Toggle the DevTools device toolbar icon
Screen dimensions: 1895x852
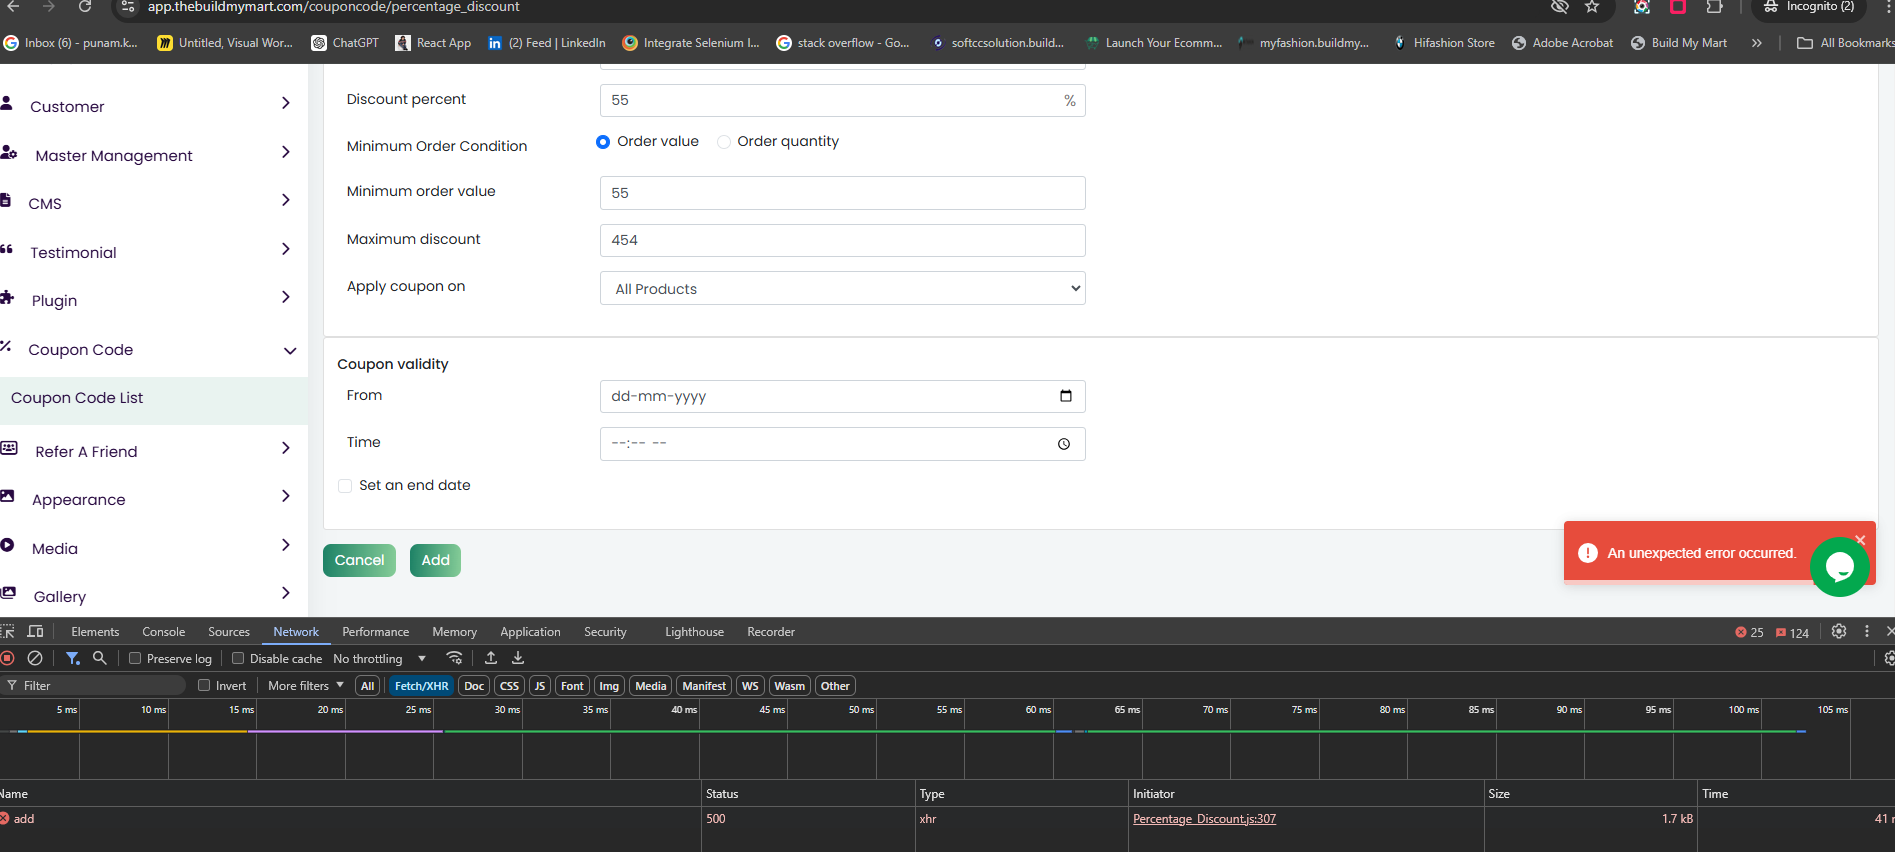point(36,631)
